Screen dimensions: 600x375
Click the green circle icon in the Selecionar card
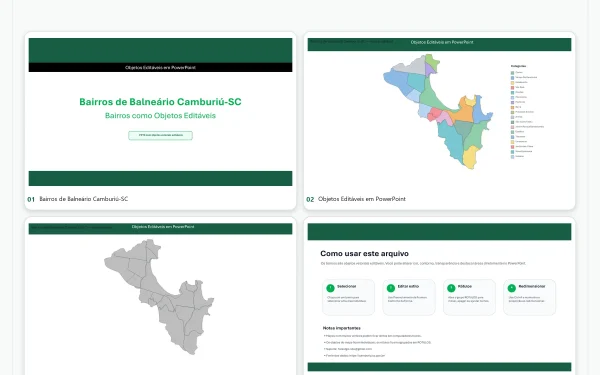coord(330,288)
